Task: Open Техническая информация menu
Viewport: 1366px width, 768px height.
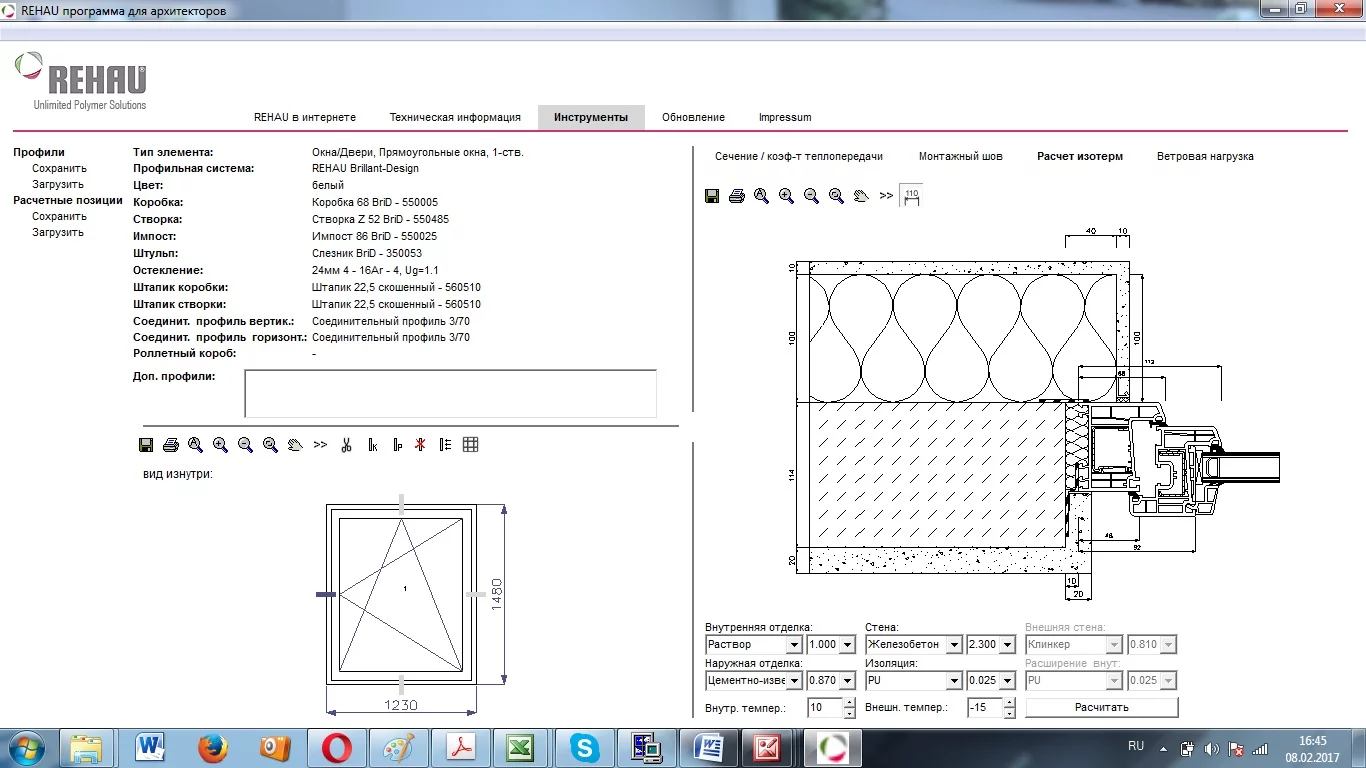Action: click(x=455, y=117)
